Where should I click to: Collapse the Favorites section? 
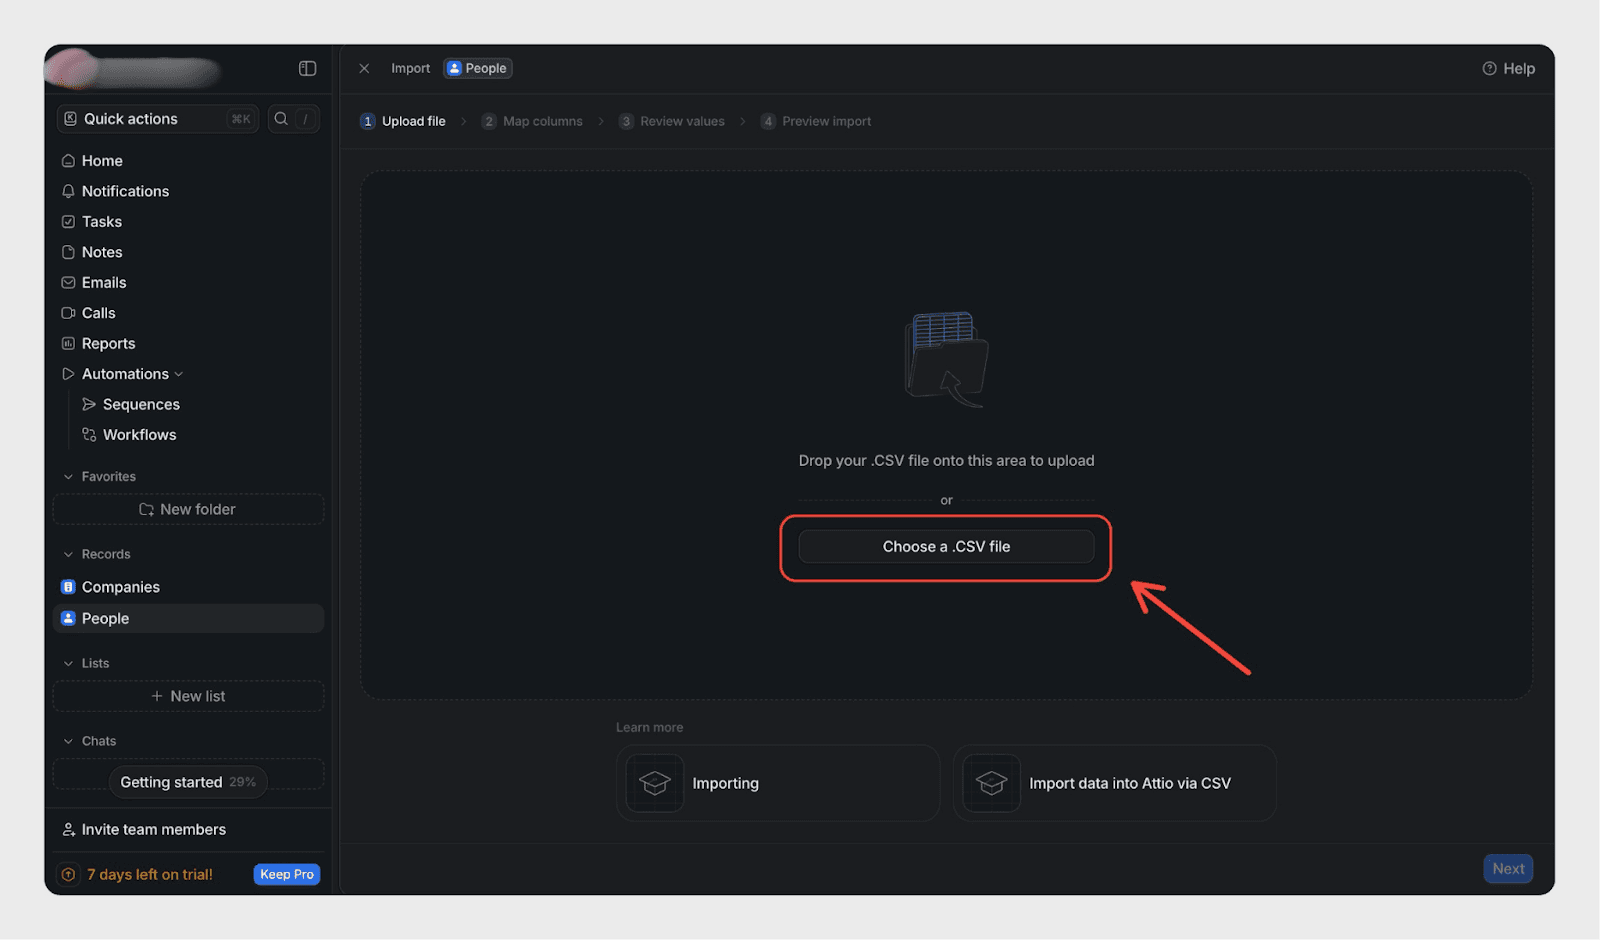[x=68, y=477]
